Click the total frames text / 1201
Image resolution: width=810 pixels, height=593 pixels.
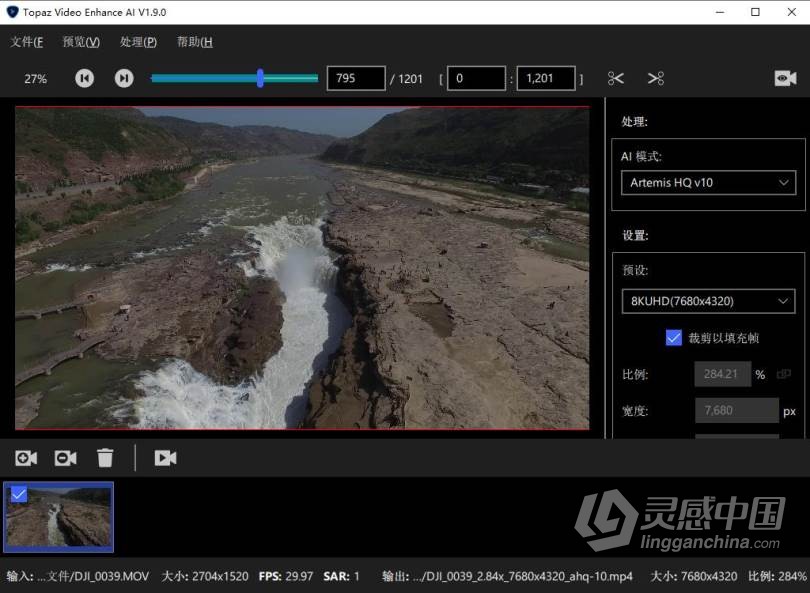[x=407, y=79]
